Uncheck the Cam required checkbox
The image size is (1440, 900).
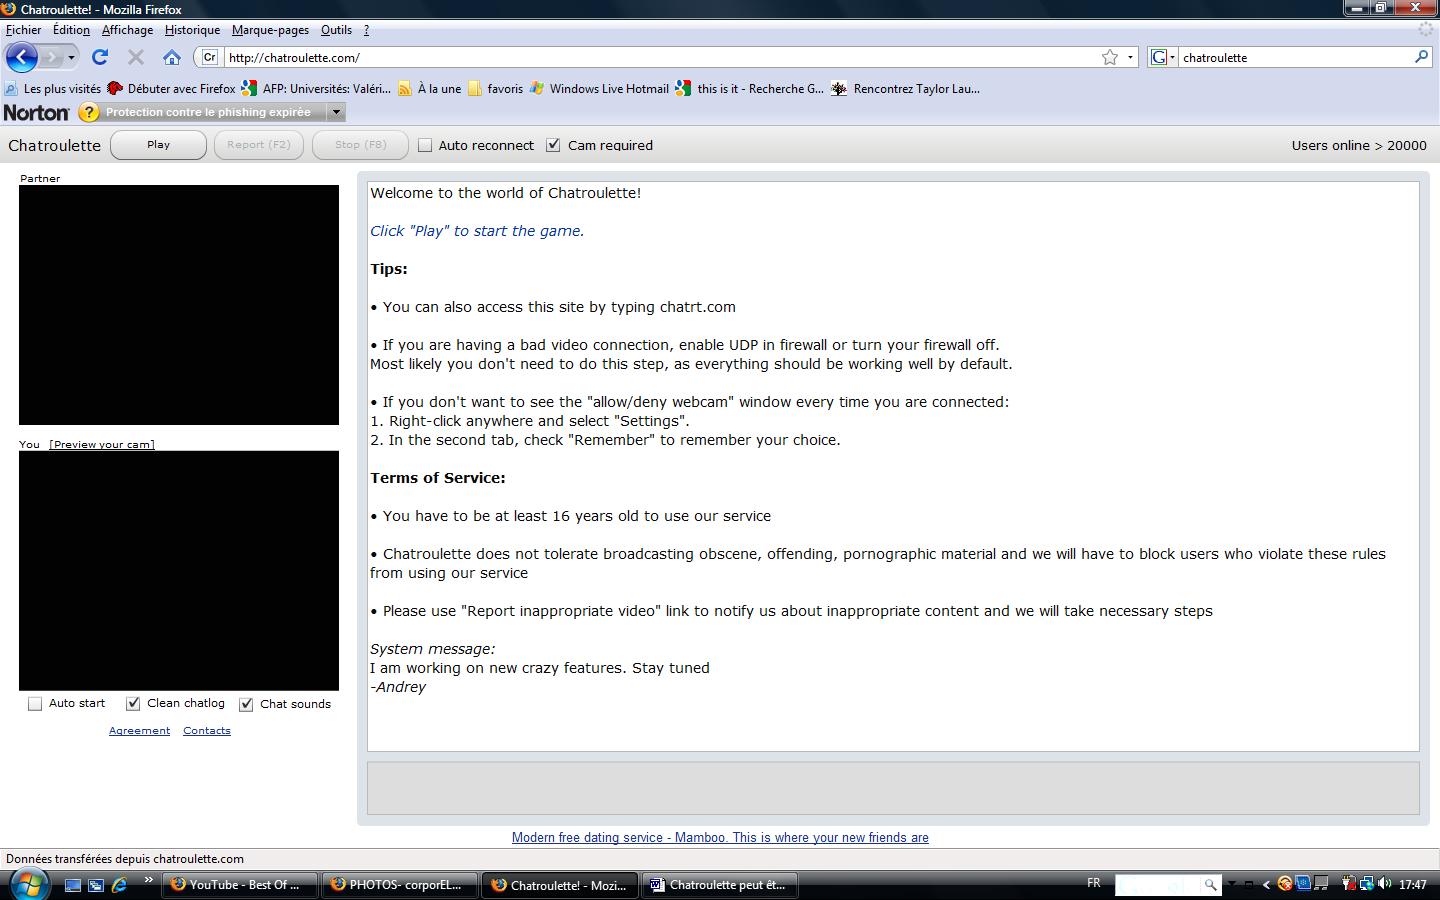[x=553, y=145]
